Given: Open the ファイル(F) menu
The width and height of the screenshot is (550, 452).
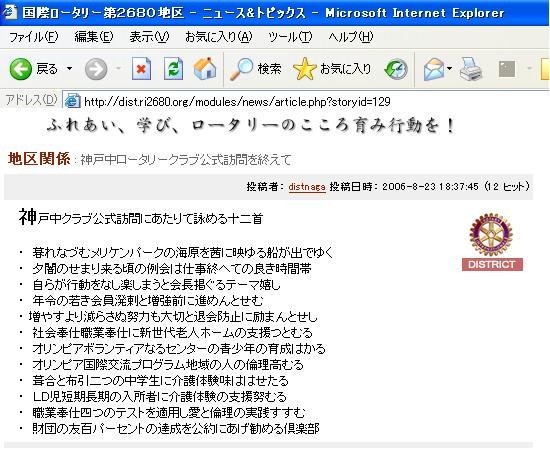Looking at the screenshot, I should click(33, 36).
